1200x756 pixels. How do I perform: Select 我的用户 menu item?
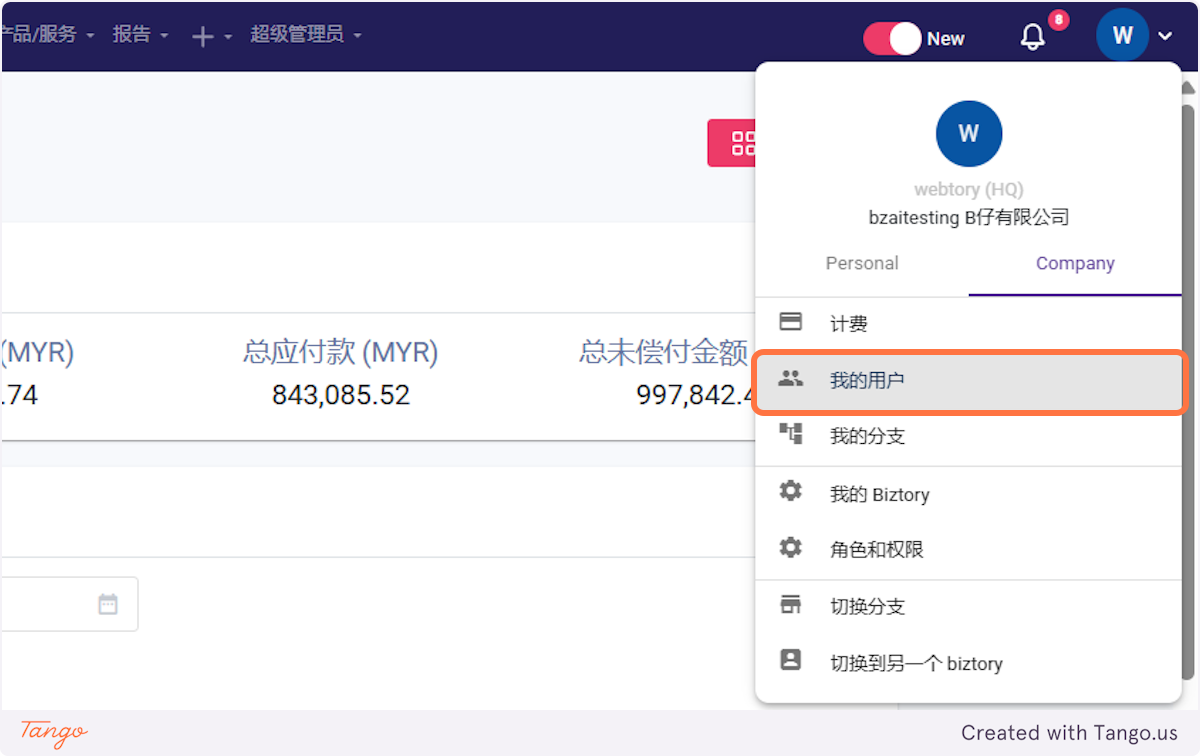pos(968,380)
